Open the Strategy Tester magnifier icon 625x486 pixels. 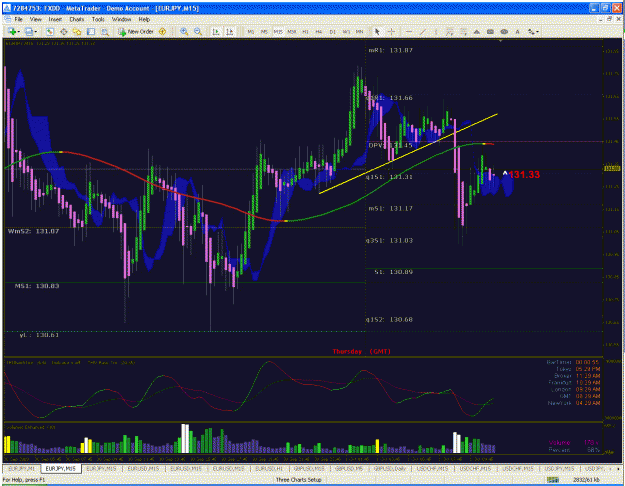pos(104,31)
